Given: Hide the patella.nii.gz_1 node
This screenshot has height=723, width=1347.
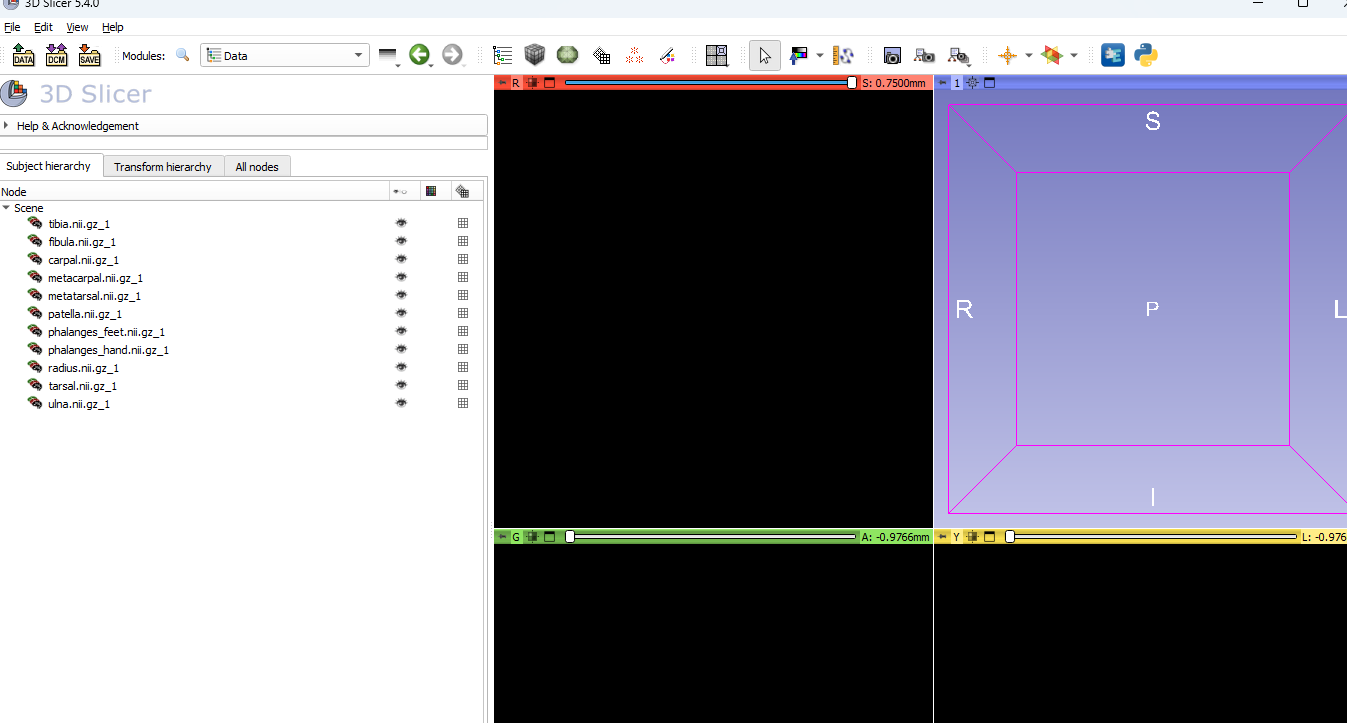Looking at the screenshot, I should [401, 313].
